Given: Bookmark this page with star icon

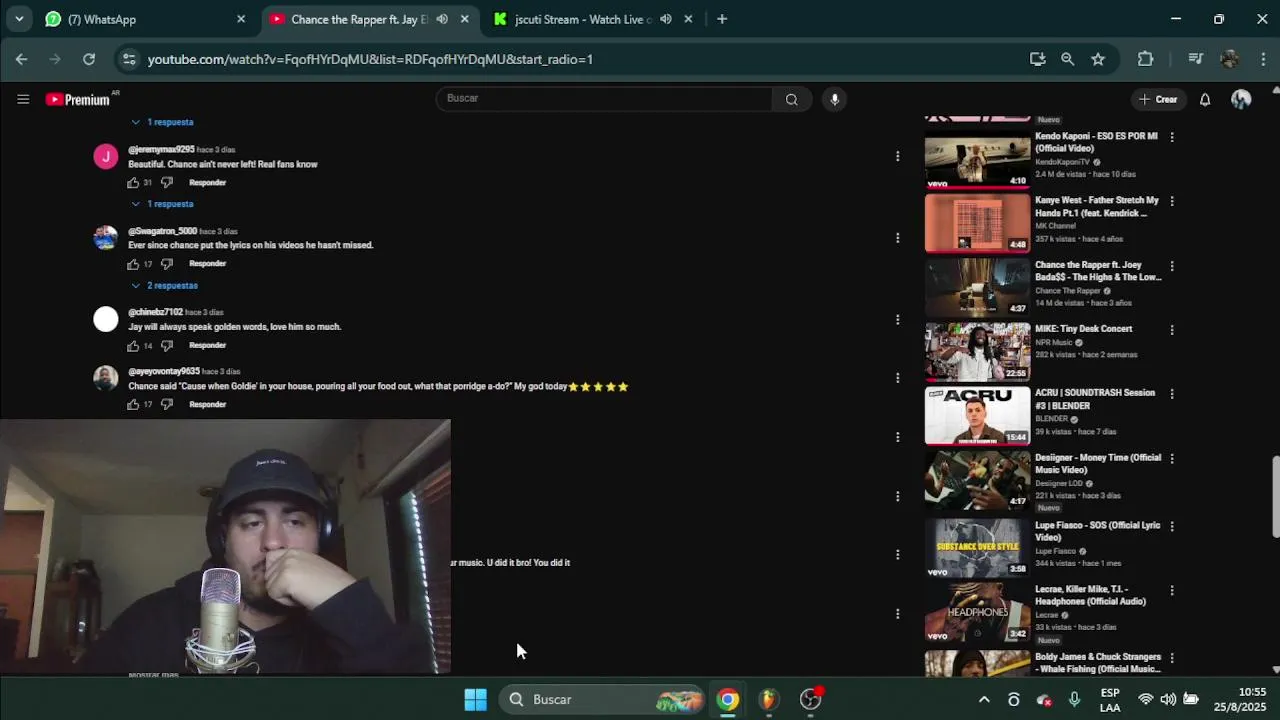Looking at the screenshot, I should (x=1098, y=59).
